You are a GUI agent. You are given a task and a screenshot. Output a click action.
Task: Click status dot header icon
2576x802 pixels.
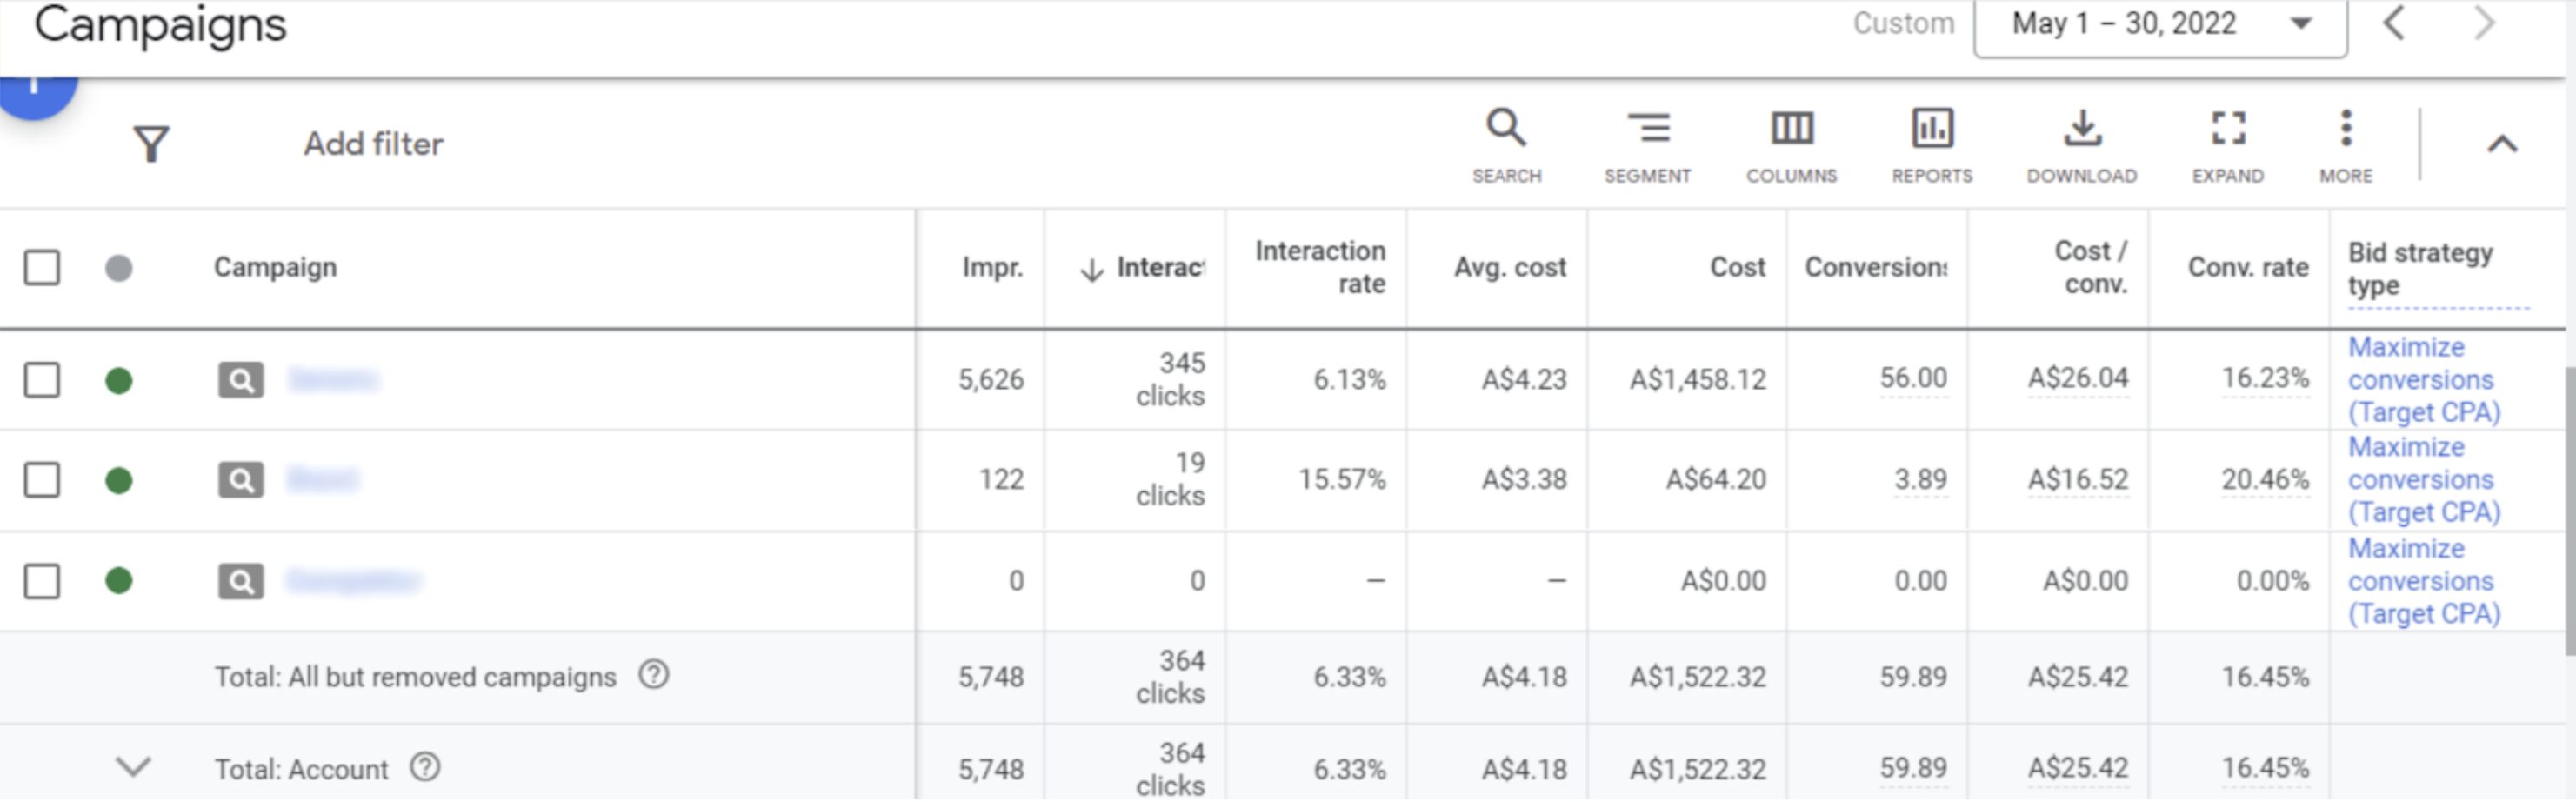coord(119,268)
